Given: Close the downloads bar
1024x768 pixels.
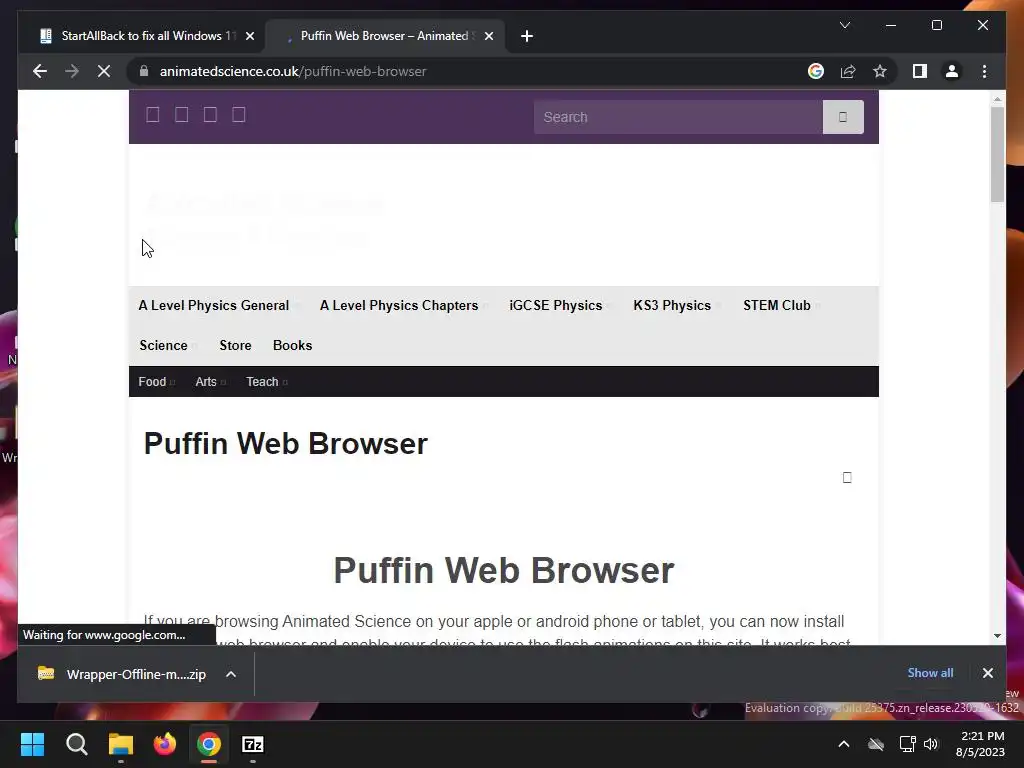Looking at the screenshot, I should 987,673.
